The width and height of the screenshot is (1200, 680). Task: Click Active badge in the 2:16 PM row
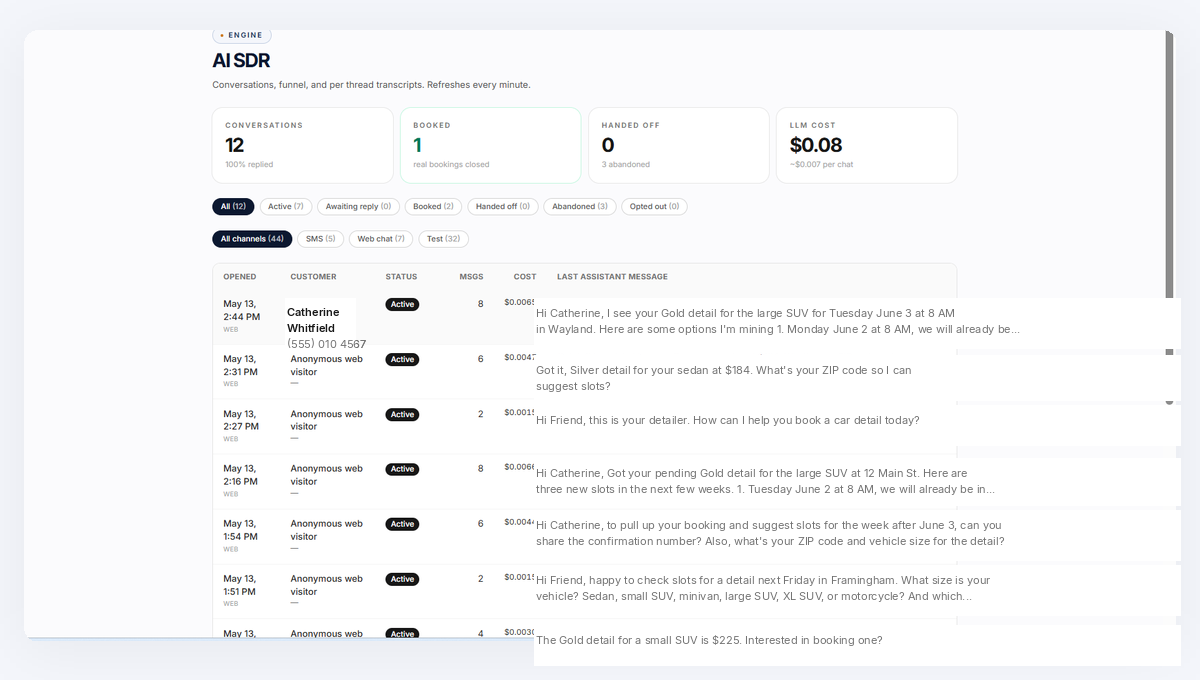[x=402, y=469]
